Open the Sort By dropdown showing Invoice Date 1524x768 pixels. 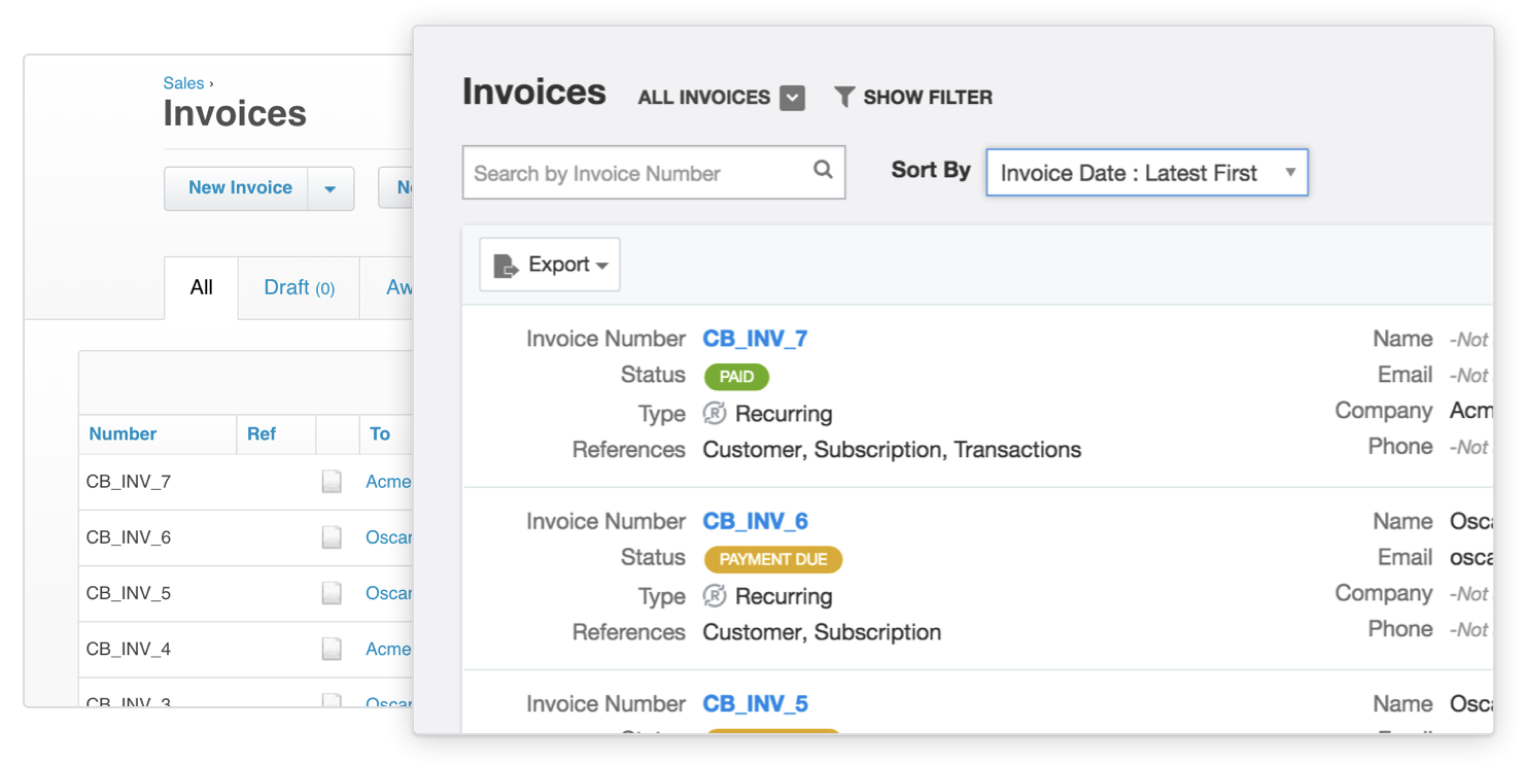tap(1146, 172)
